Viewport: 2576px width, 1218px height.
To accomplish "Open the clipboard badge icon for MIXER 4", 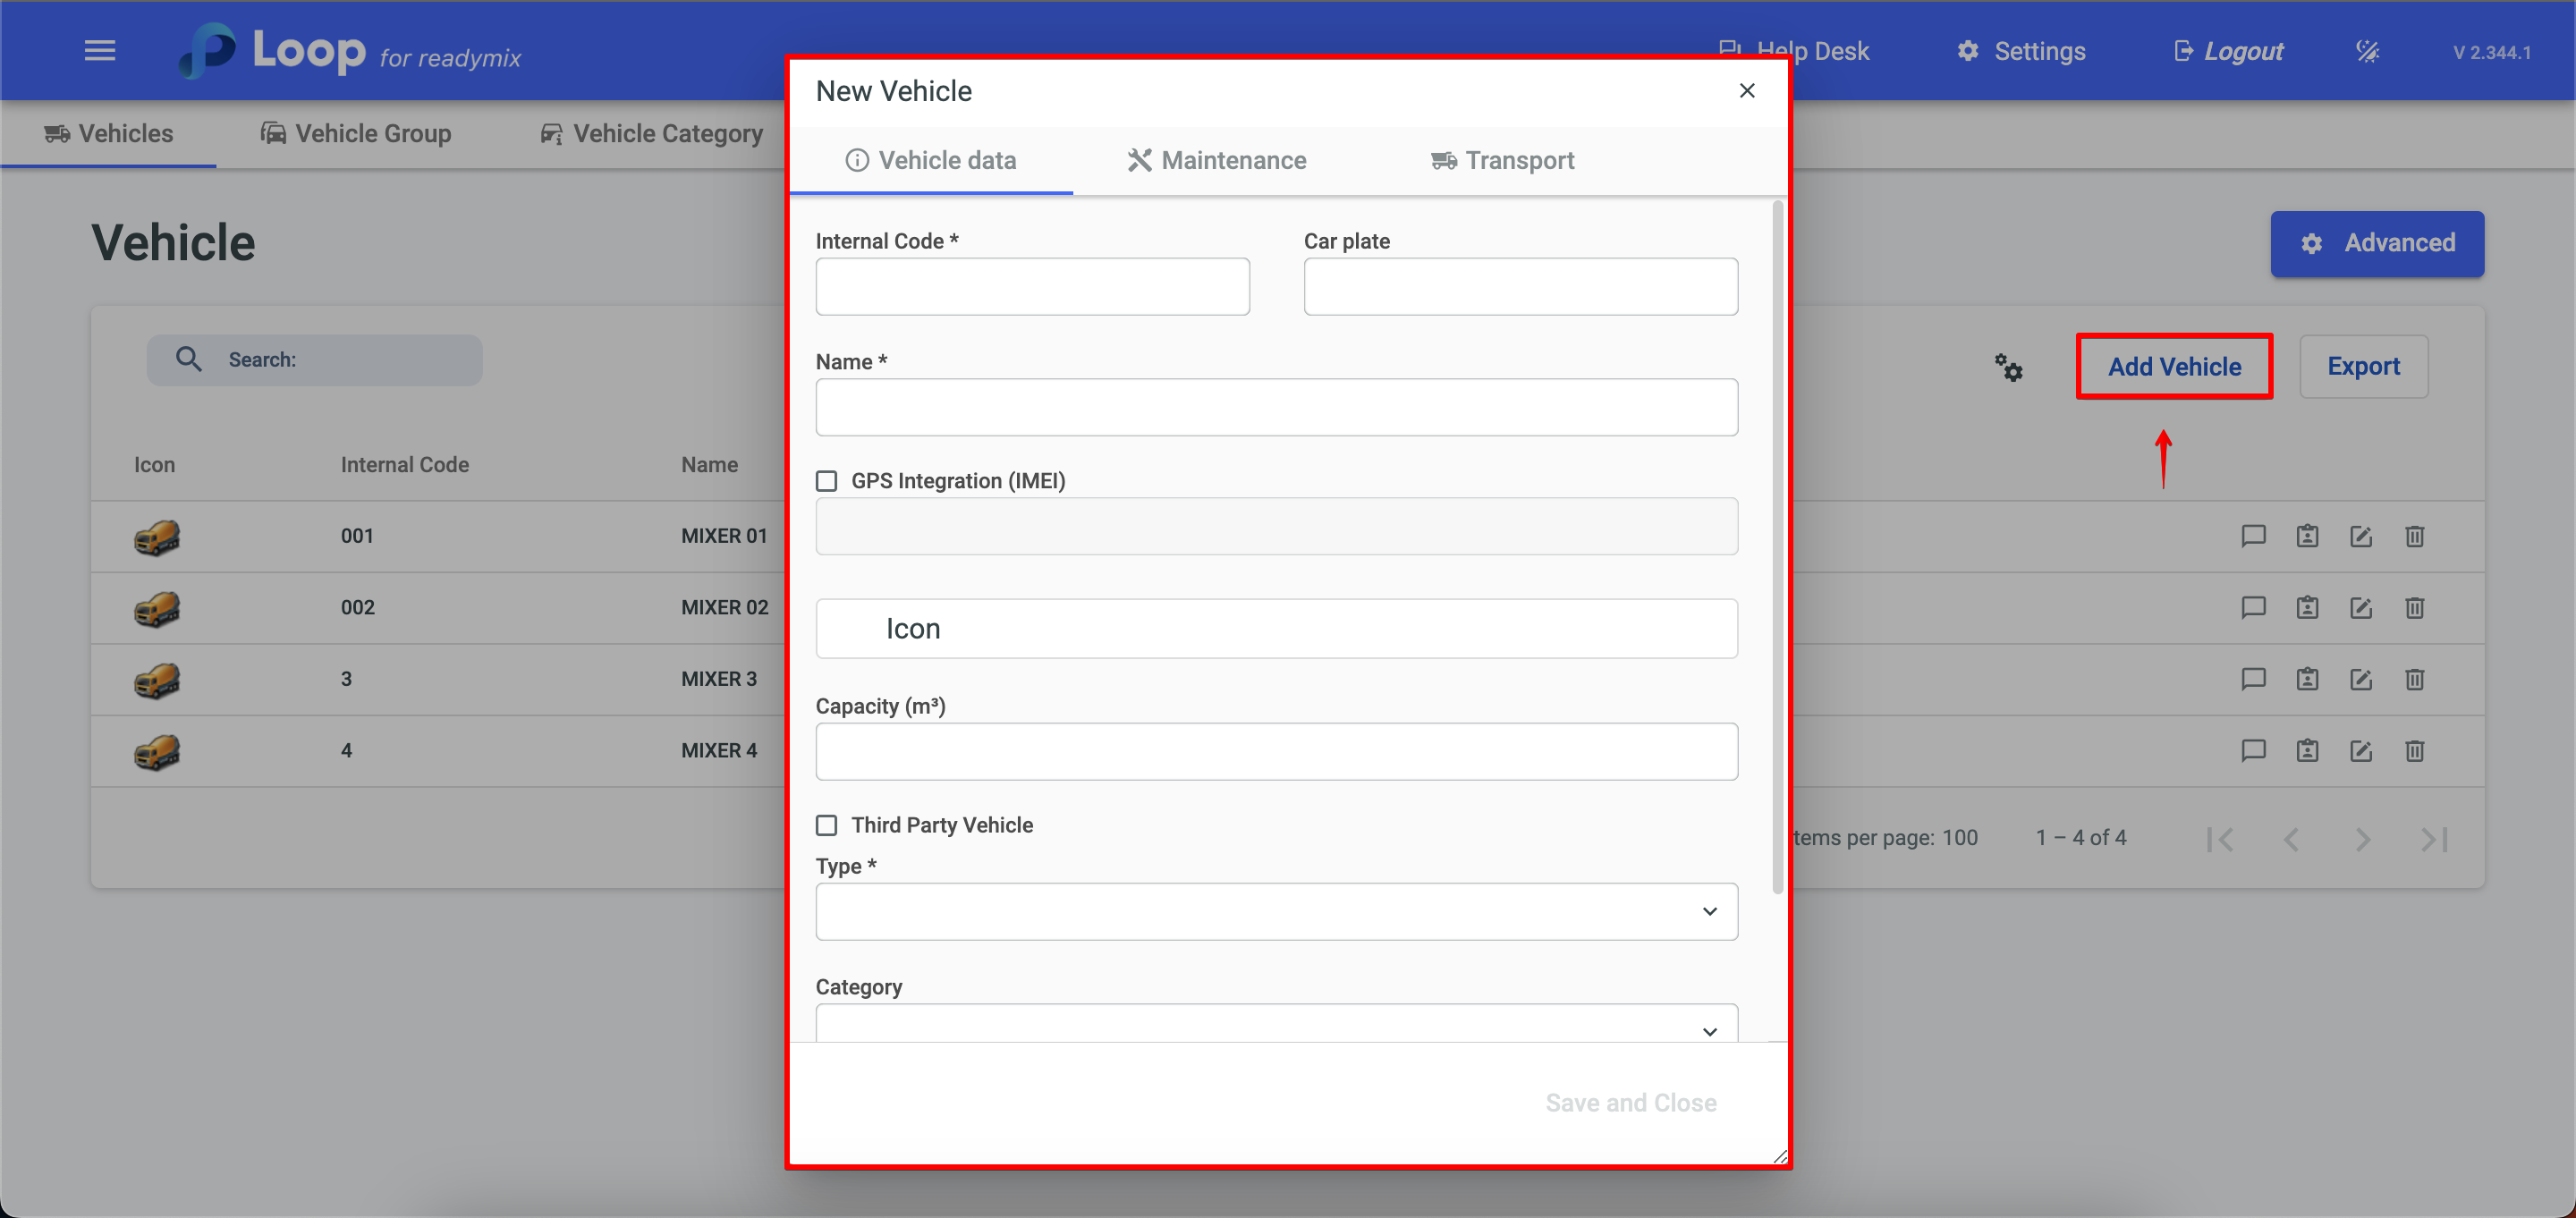I will (2307, 751).
